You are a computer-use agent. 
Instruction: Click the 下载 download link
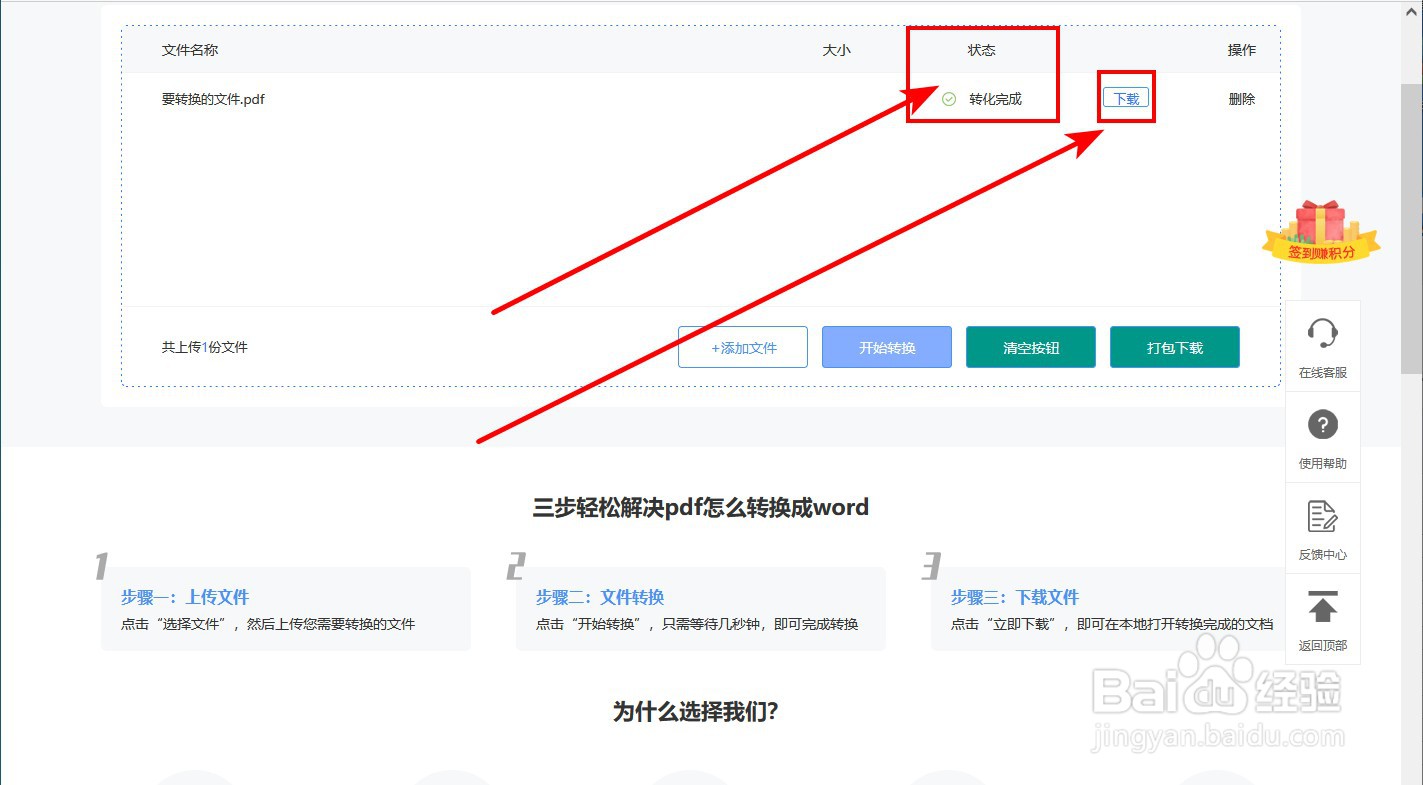[1125, 96]
